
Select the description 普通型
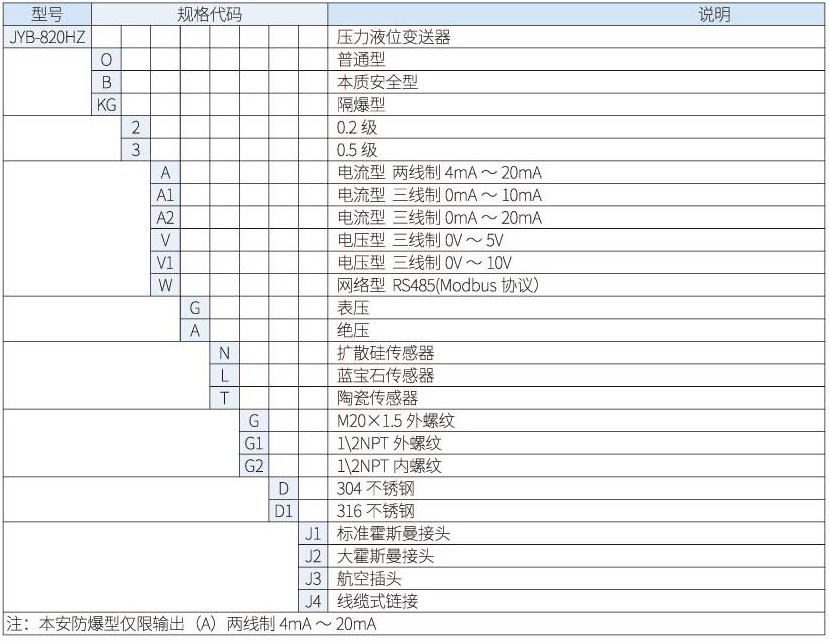pyautogui.click(x=361, y=60)
